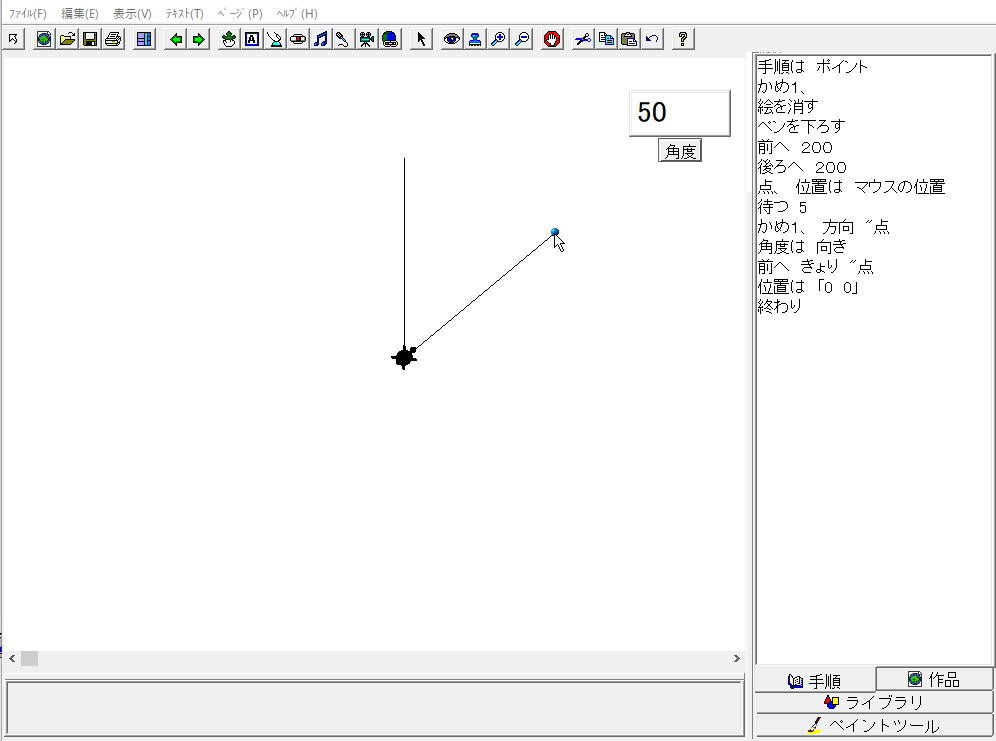The width and height of the screenshot is (996, 741).
Task: Click the horizontal scrollbar right arrow
Action: point(737,659)
